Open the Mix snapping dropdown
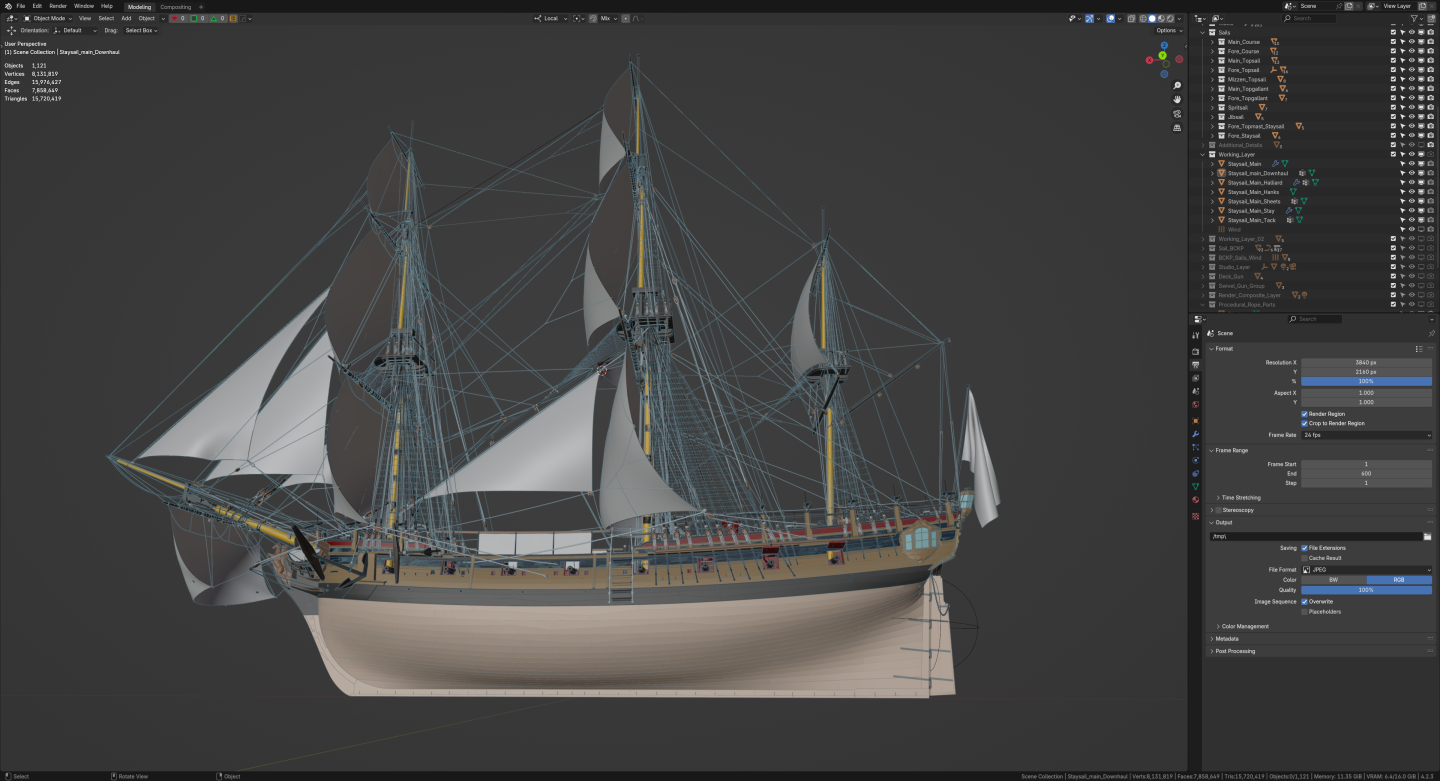The width and height of the screenshot is (1440, 781). (608, 18)
